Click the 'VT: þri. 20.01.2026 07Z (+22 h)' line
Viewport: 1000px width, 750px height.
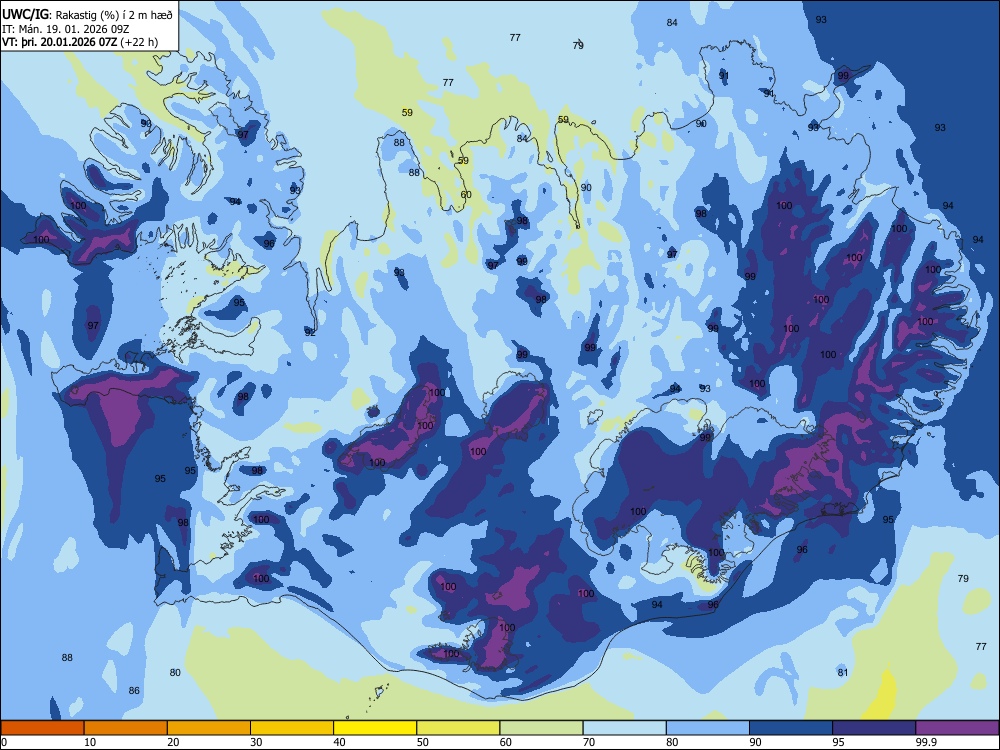pyautogui.click(x=80, y=42)
